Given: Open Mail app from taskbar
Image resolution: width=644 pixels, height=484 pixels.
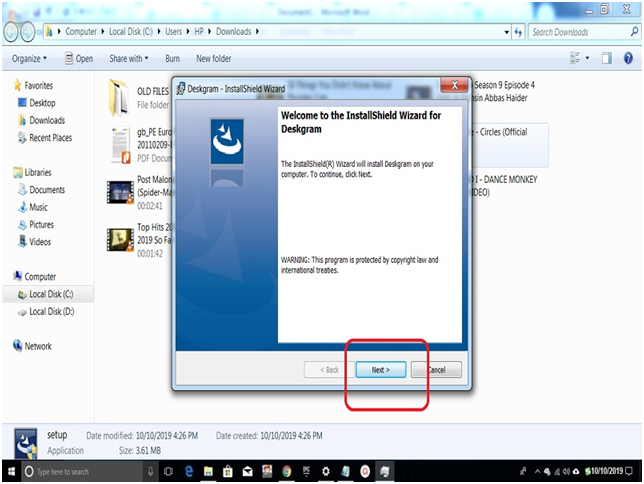Looking at the screenshot, I should (248, 472).
